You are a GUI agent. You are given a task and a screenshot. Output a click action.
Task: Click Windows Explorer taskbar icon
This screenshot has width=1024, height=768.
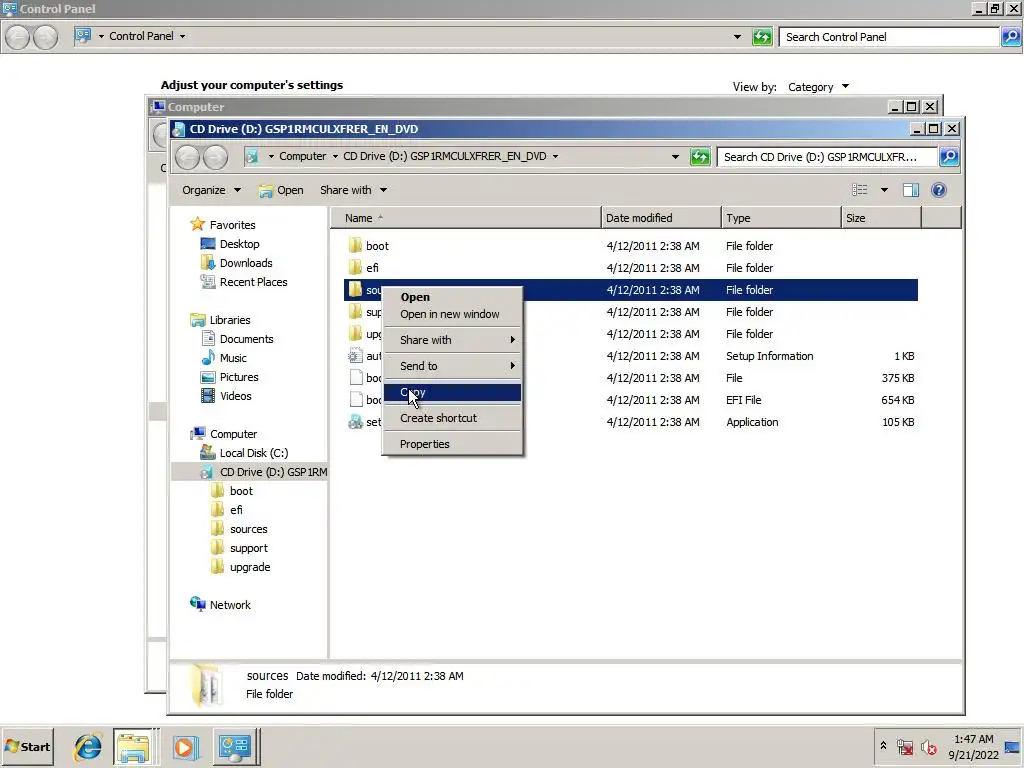click(x=134, y=746)
